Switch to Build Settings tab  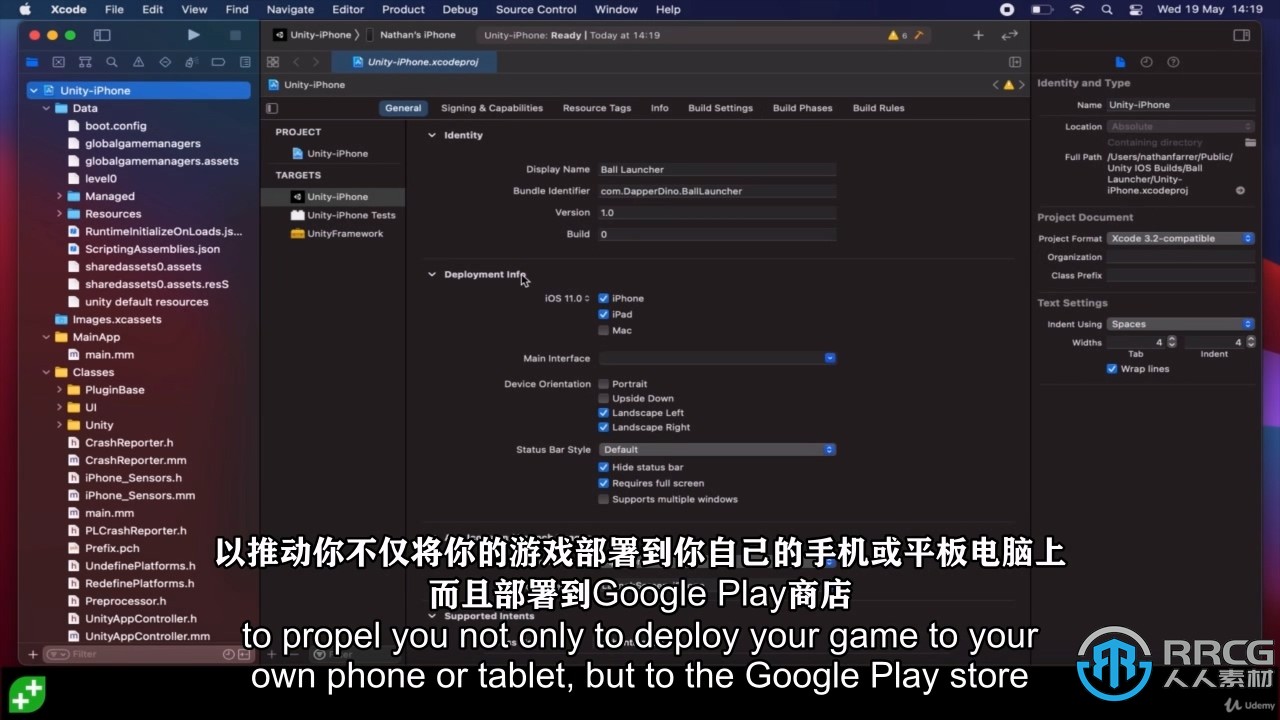[x=720, y=108]
